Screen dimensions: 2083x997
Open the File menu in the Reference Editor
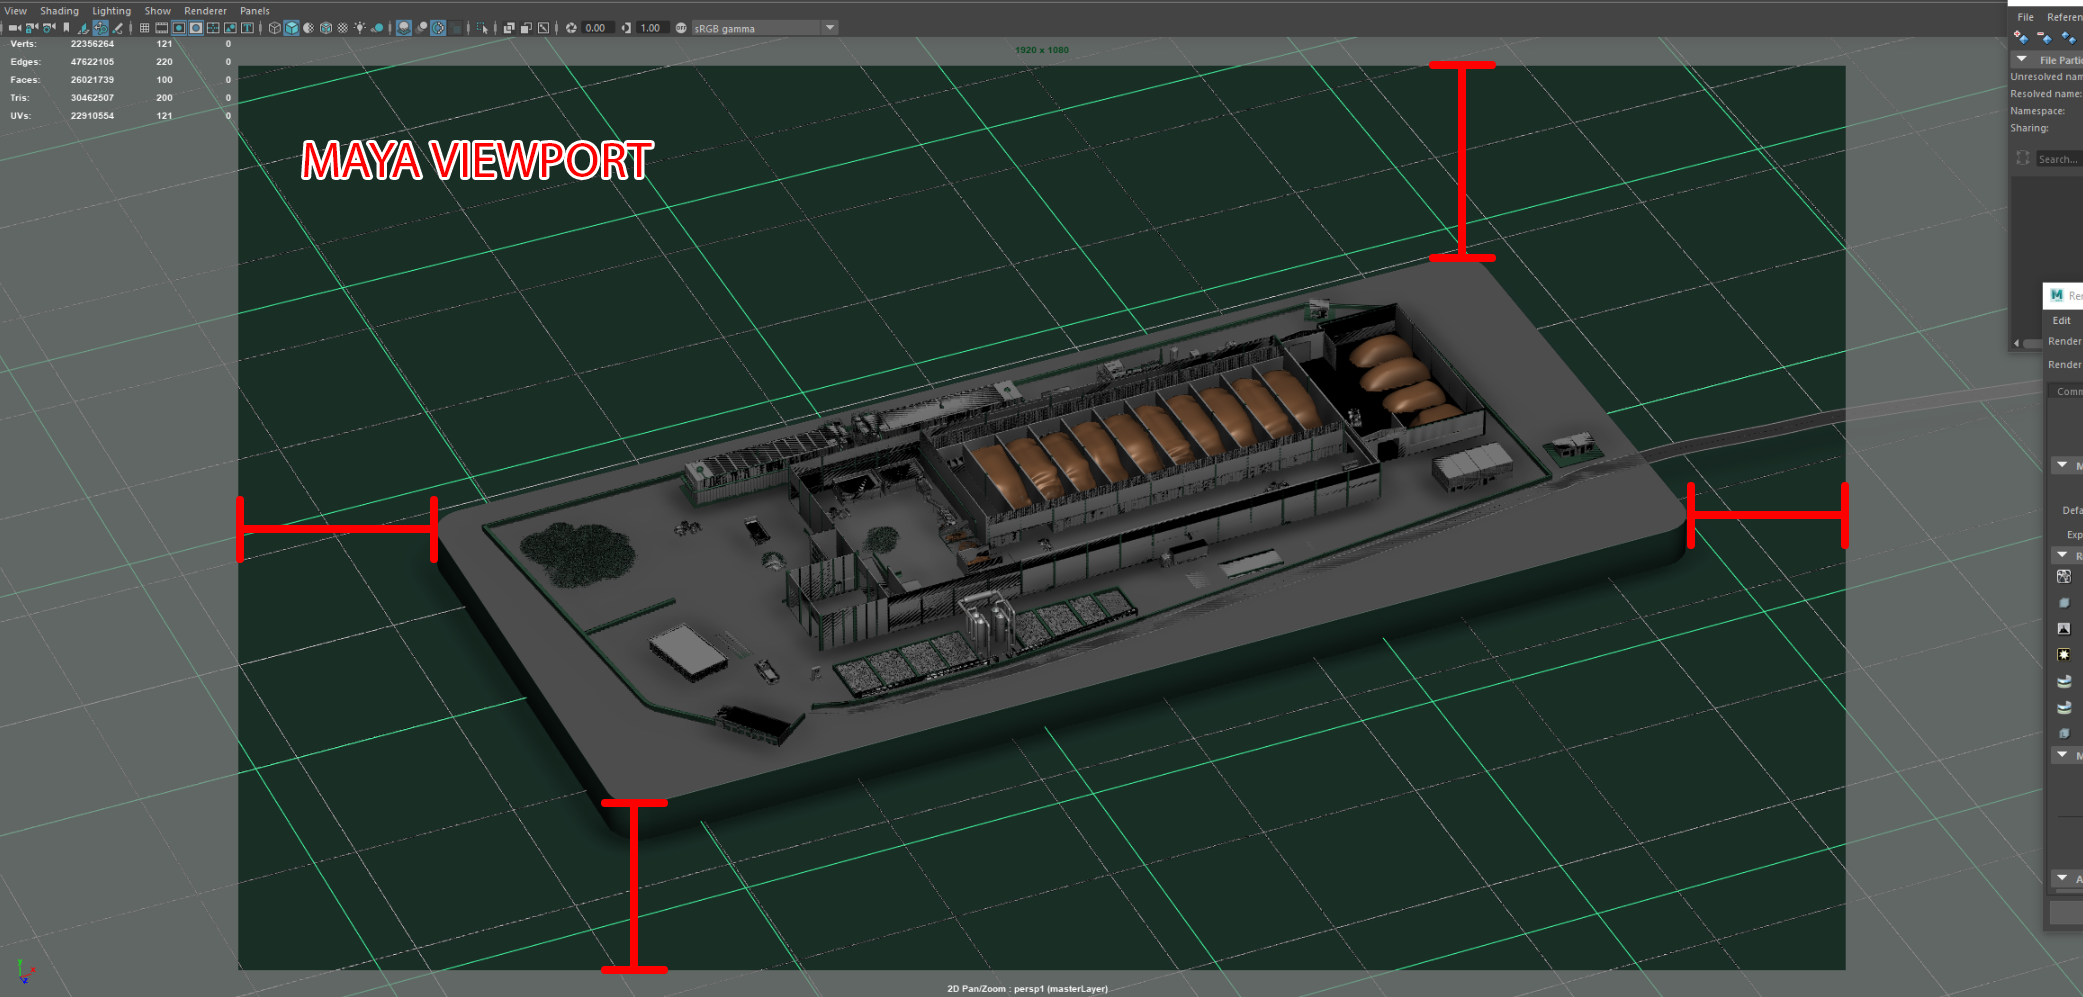point(2025,17)
